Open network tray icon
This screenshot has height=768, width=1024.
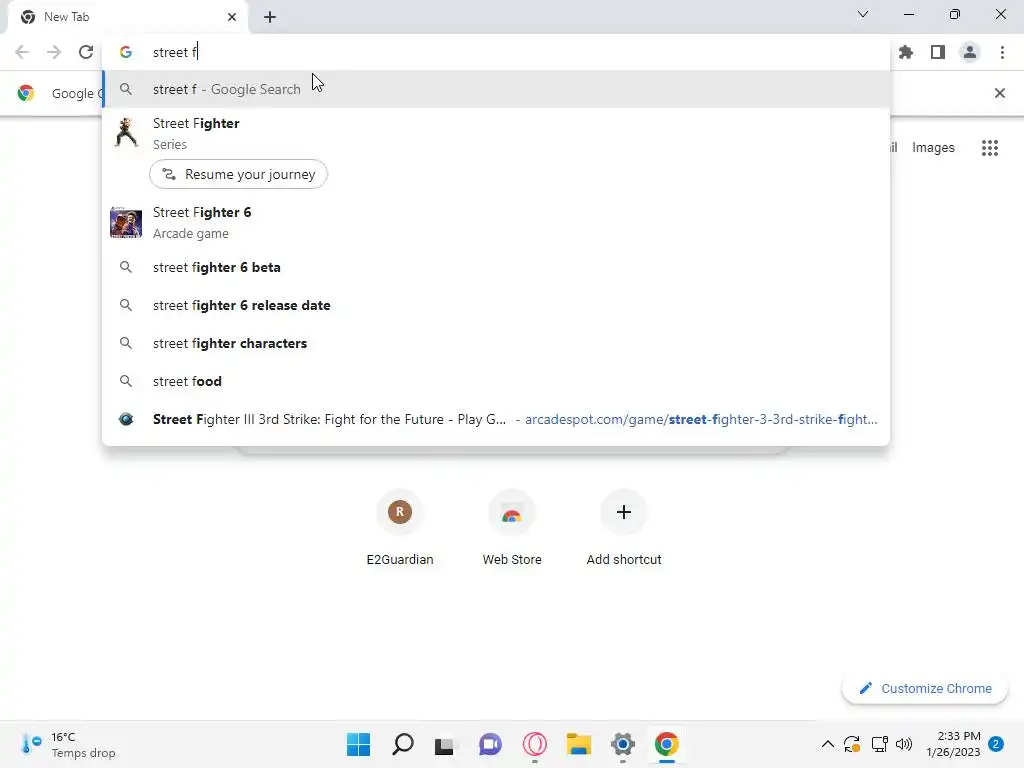[x=879, y=744]
